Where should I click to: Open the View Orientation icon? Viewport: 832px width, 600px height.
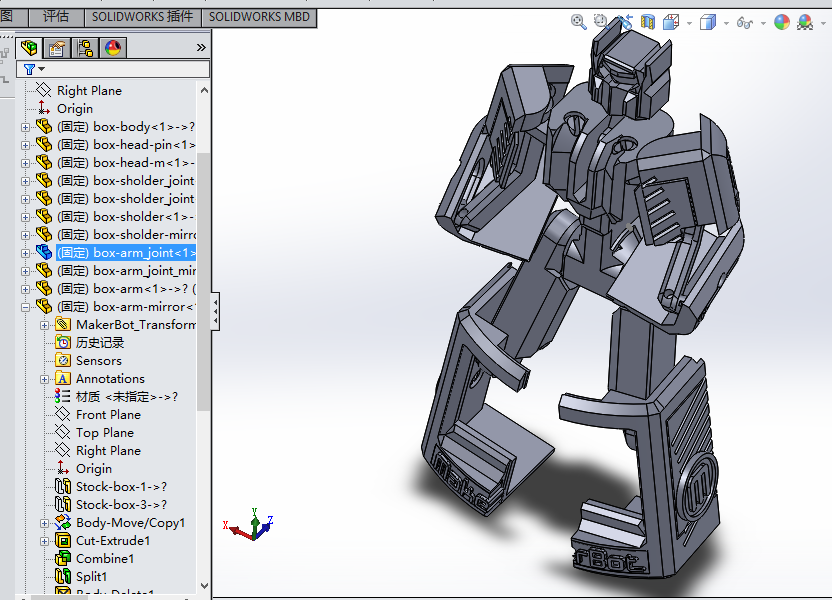tap(671, 21)
